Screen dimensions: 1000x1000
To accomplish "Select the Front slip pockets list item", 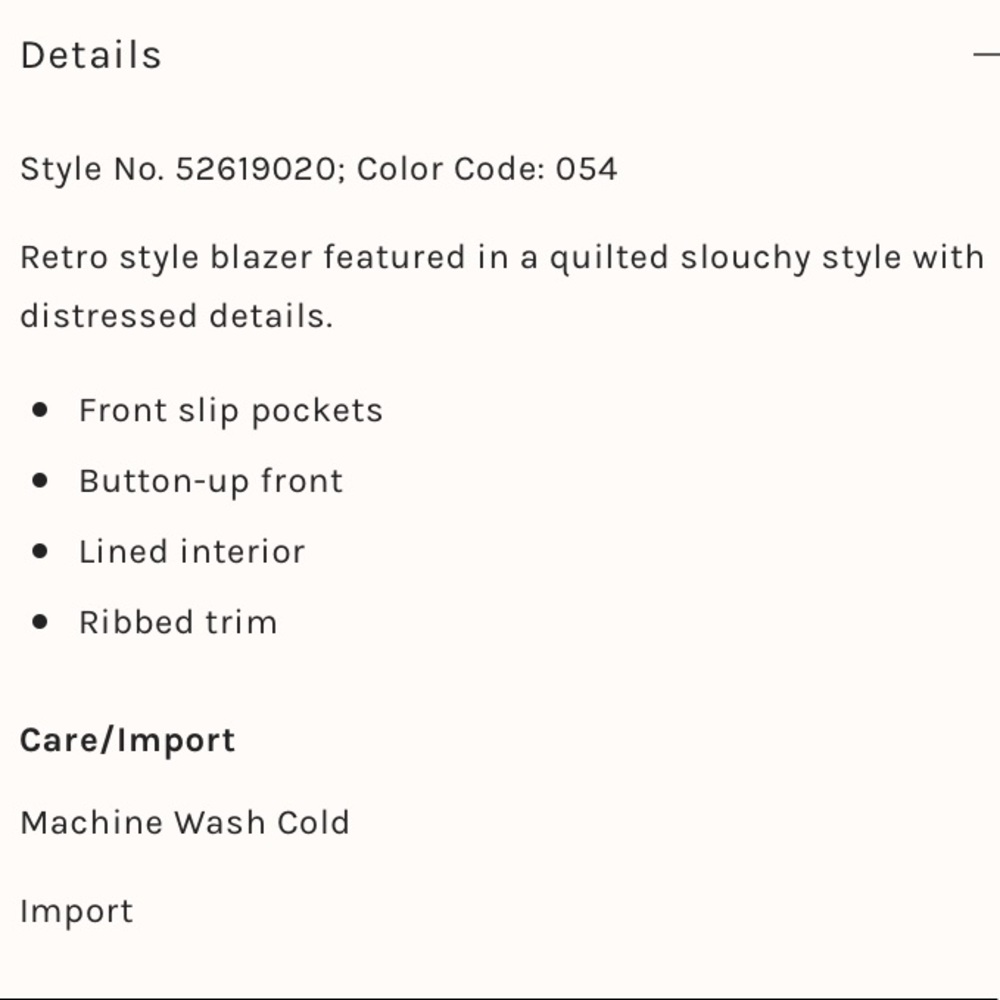I will click(231, 410).
